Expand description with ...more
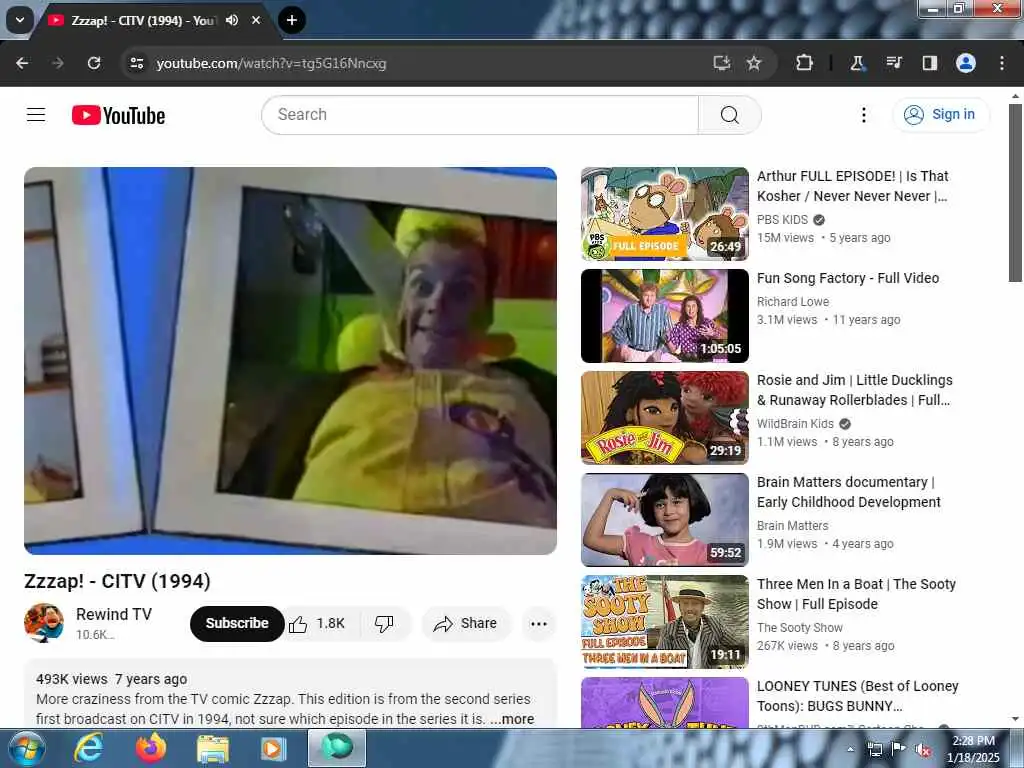 pyautogui.click(x=513, y=719)
